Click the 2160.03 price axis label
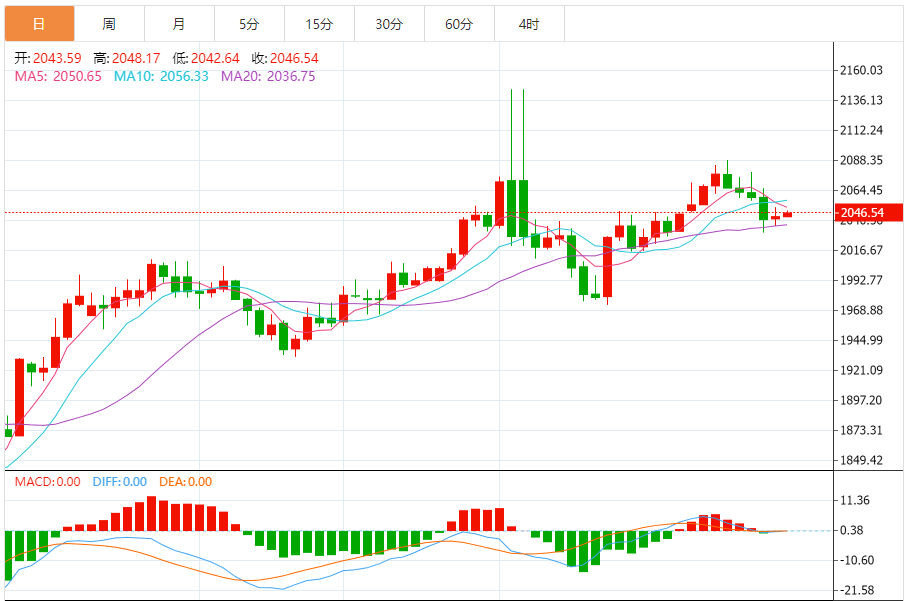 (861, 70)
